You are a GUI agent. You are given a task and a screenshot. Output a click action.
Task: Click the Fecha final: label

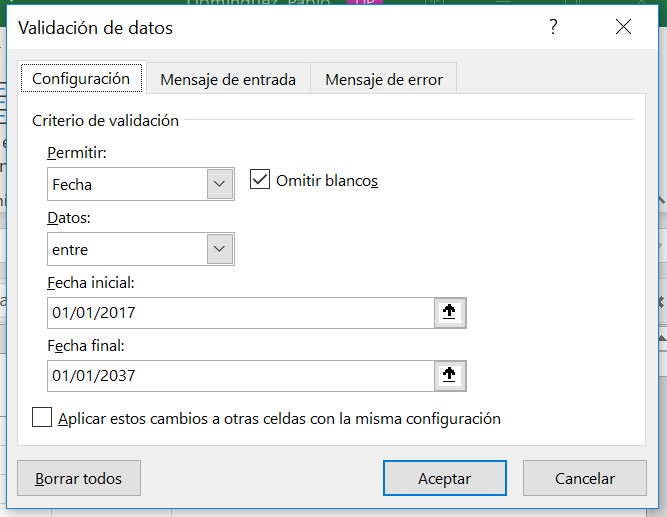pyautogui.click(x=86, y=346)
